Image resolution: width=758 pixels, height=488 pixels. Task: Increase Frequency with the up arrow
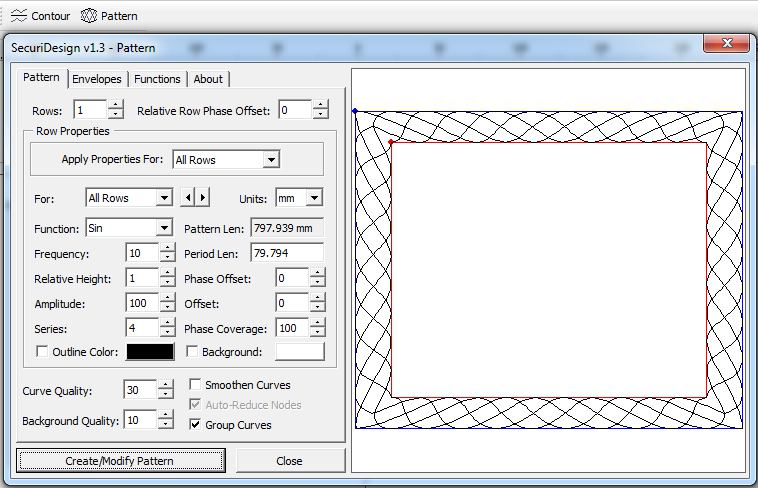167,248
